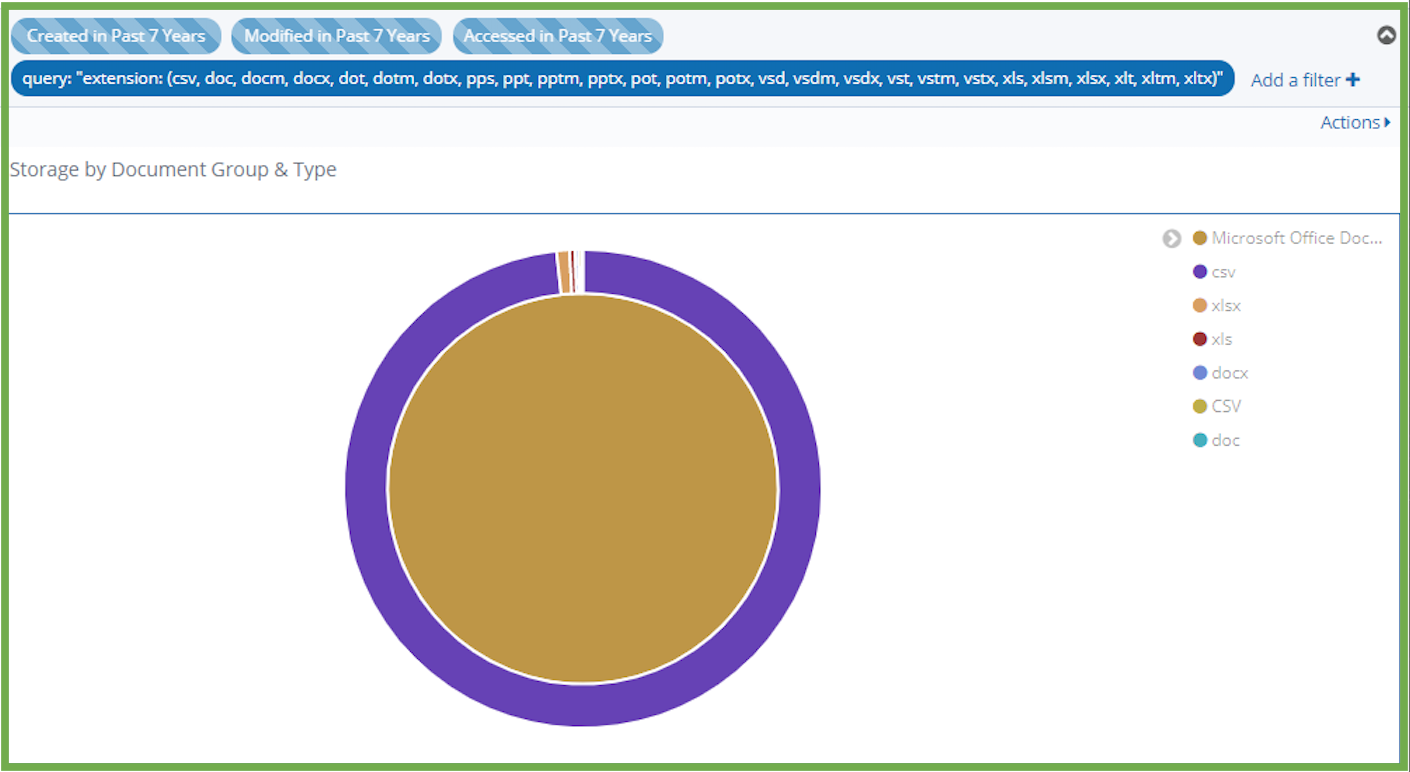
Task: Click the tan inner pie circle
Action: 582,490
